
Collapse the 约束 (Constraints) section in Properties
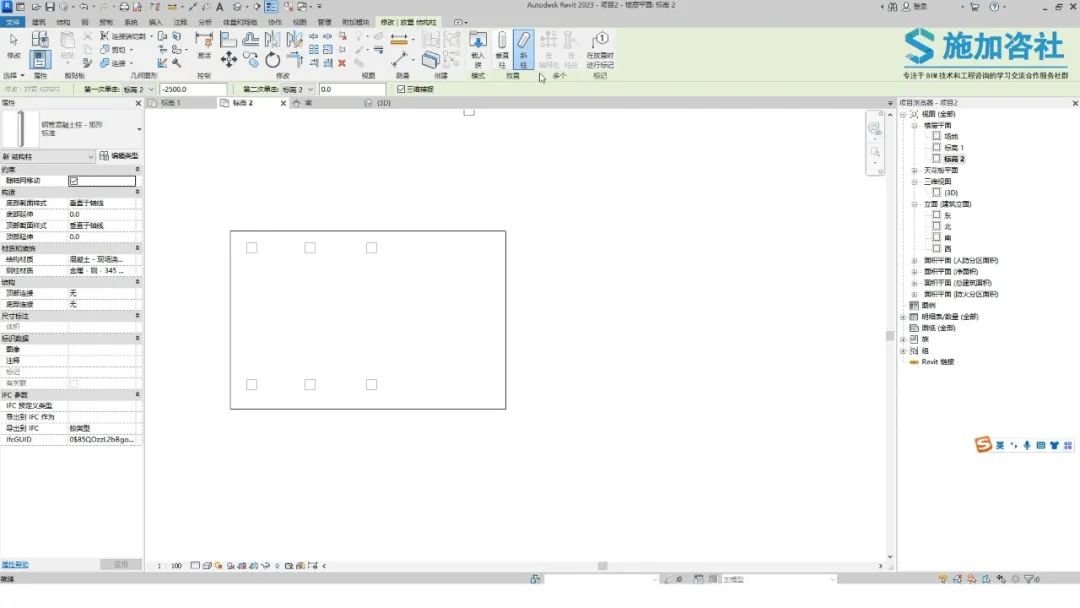[137, 169]
